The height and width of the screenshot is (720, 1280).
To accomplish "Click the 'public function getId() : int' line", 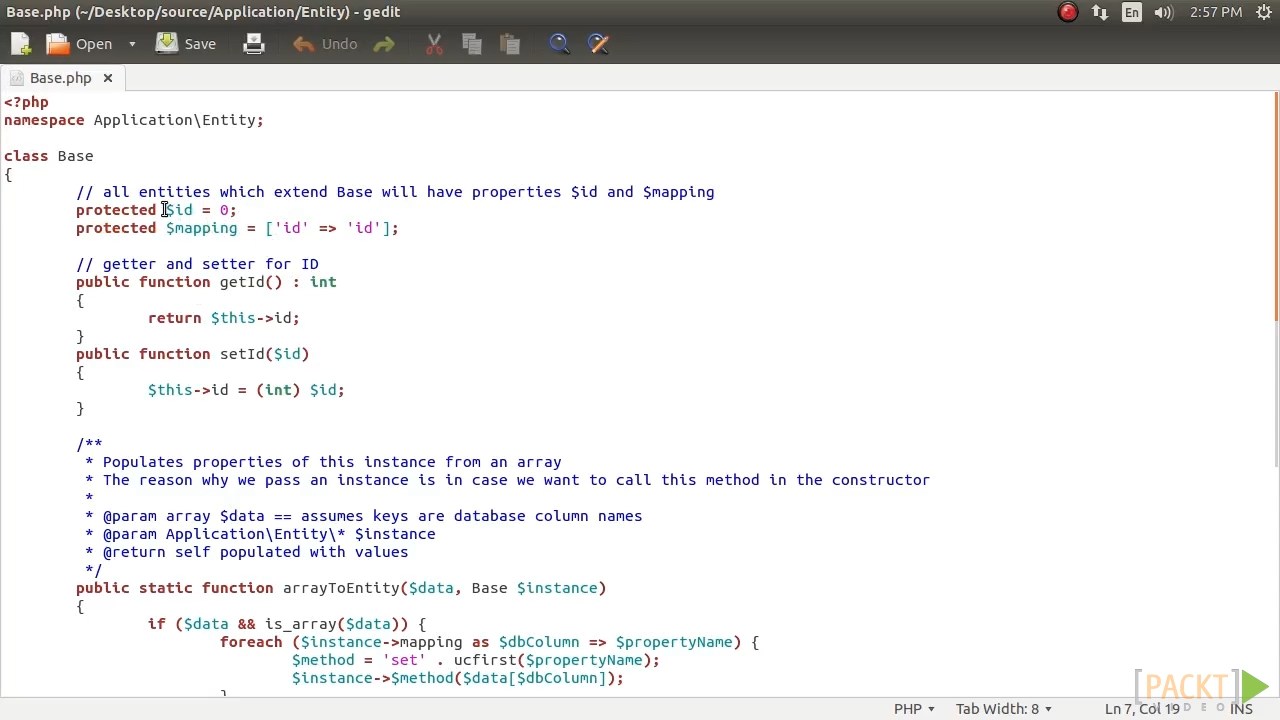I will click(x=206, y=282).
